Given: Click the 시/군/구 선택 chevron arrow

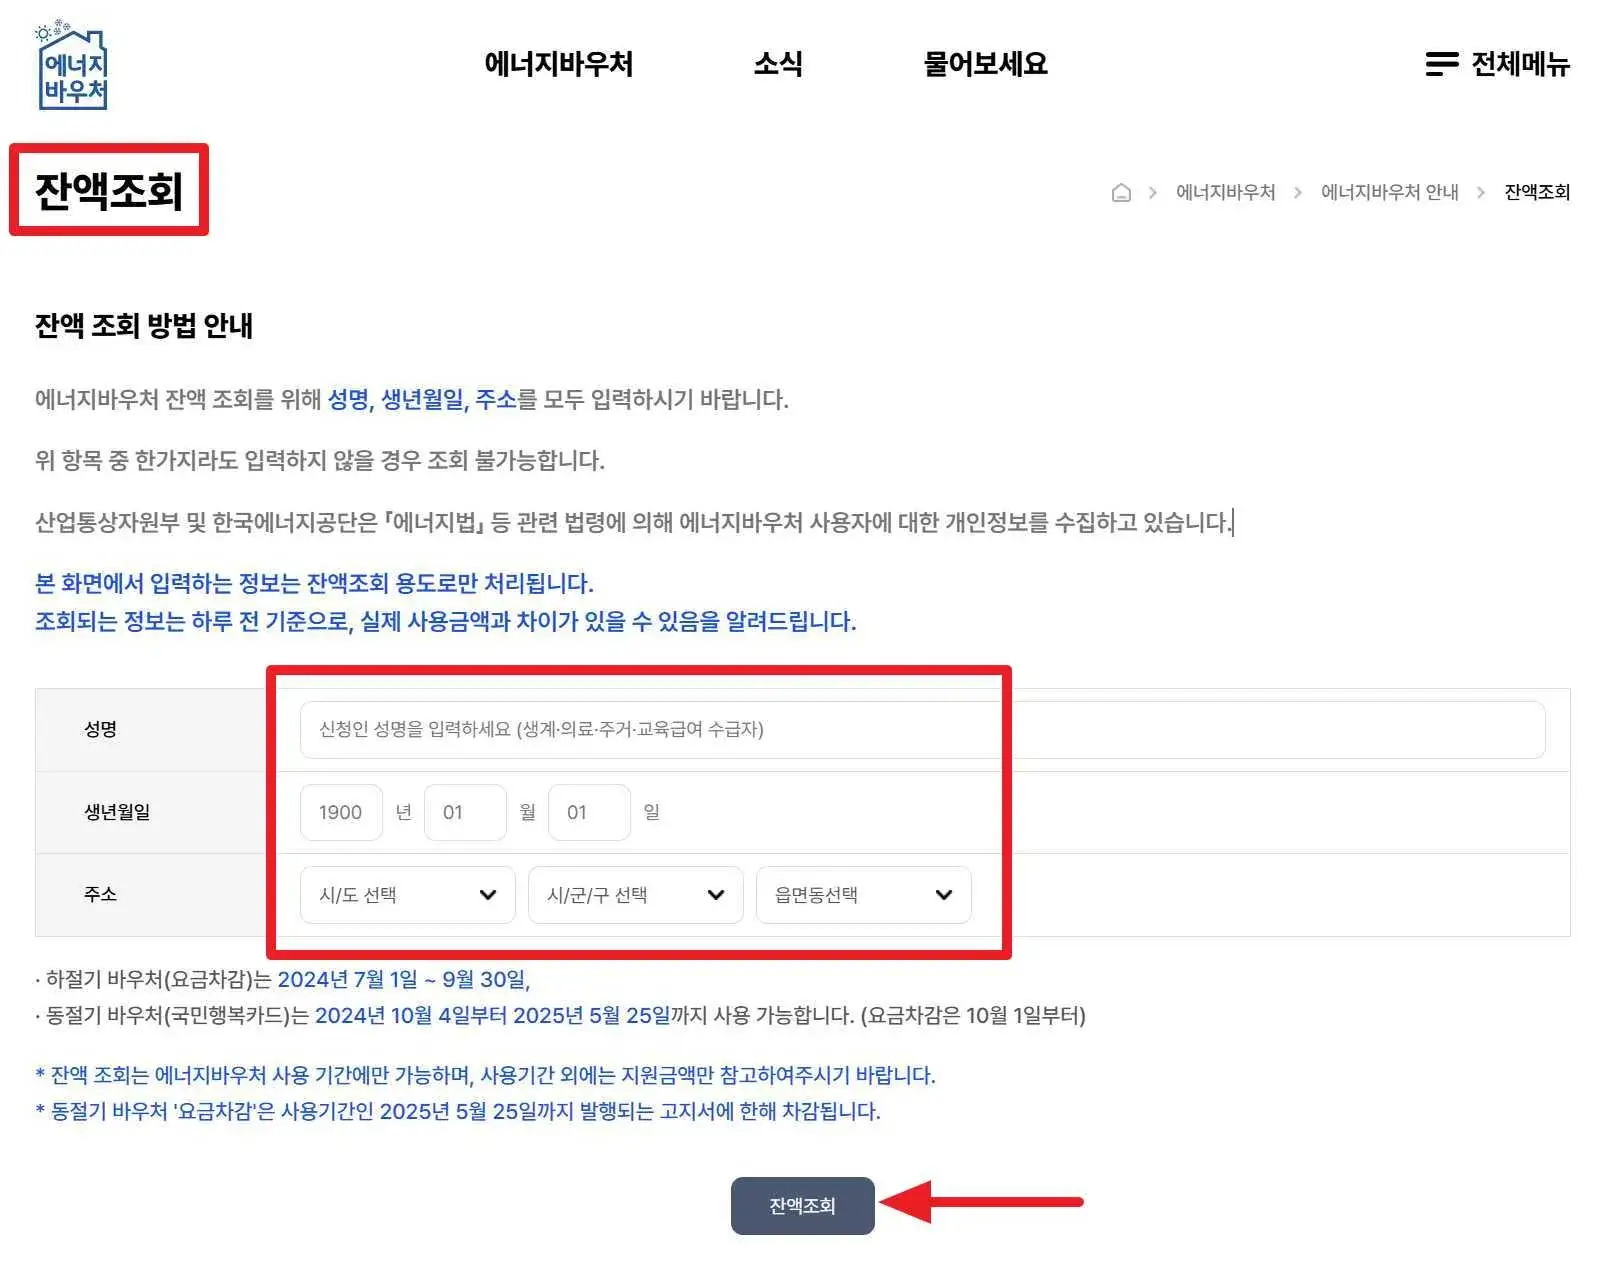Looking at the screenshot, I should coord(716,895).
